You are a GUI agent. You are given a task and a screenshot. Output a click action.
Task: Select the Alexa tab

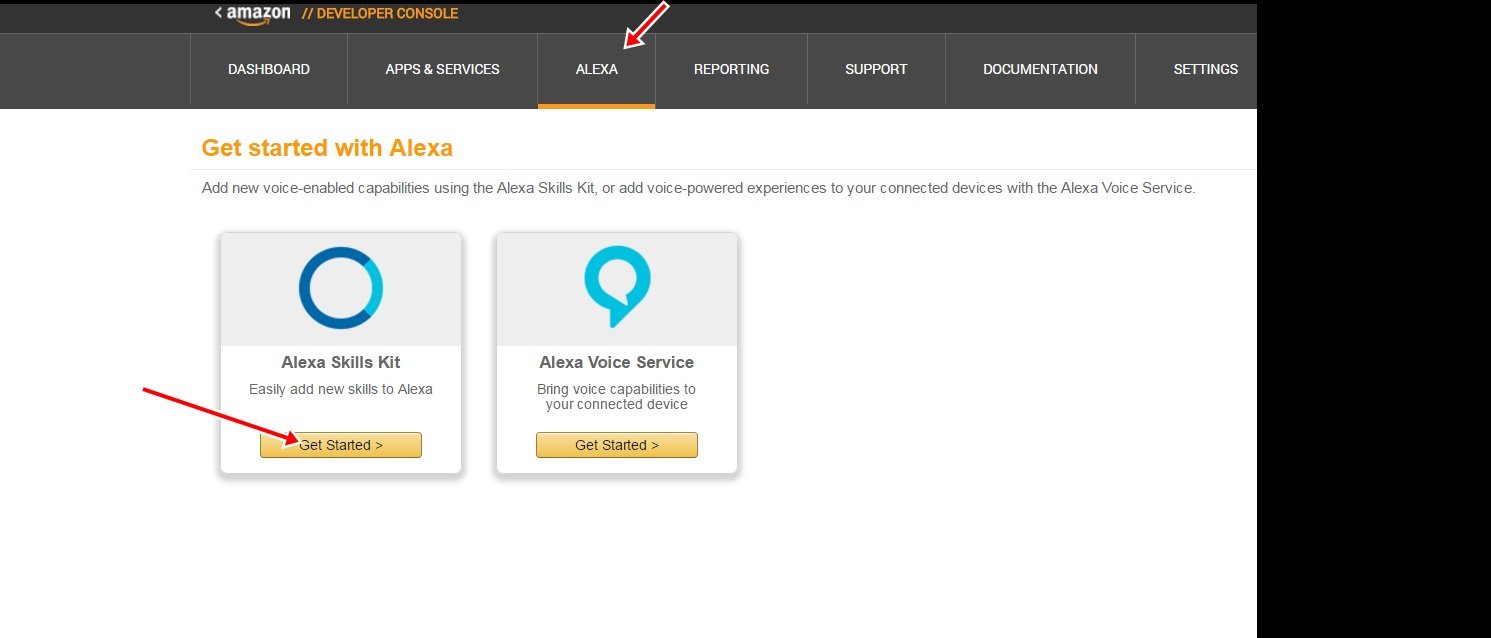[x=597, y=69]
